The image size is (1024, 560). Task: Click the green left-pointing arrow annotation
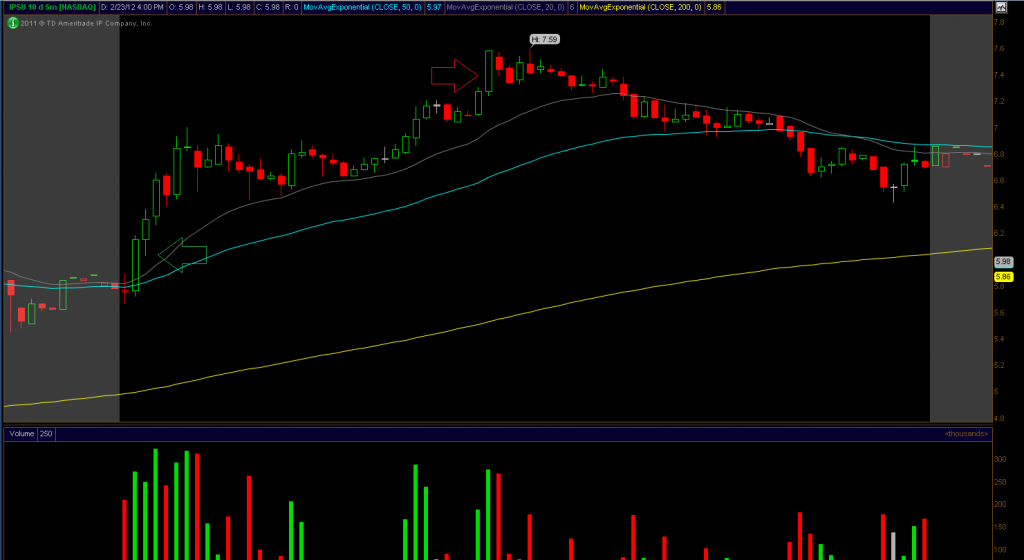[182, 254]
